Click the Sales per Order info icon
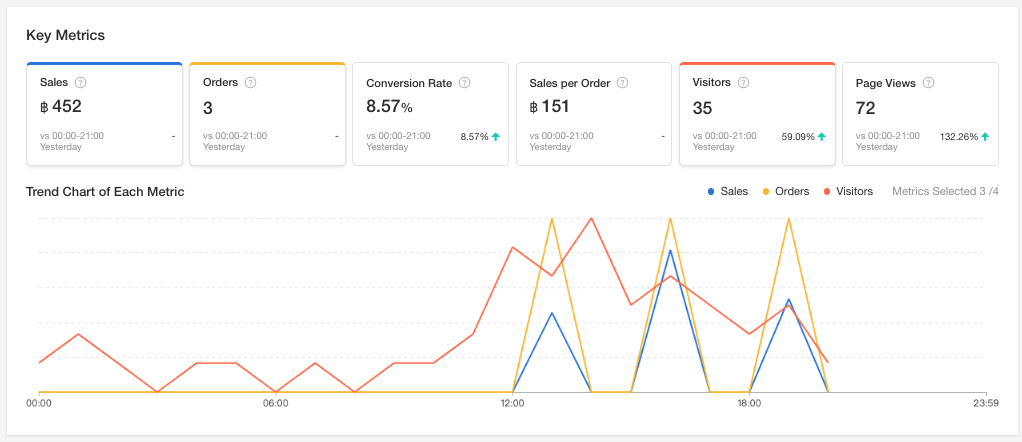This screenshot has height=442, width=1022. [x=621, y=83]
